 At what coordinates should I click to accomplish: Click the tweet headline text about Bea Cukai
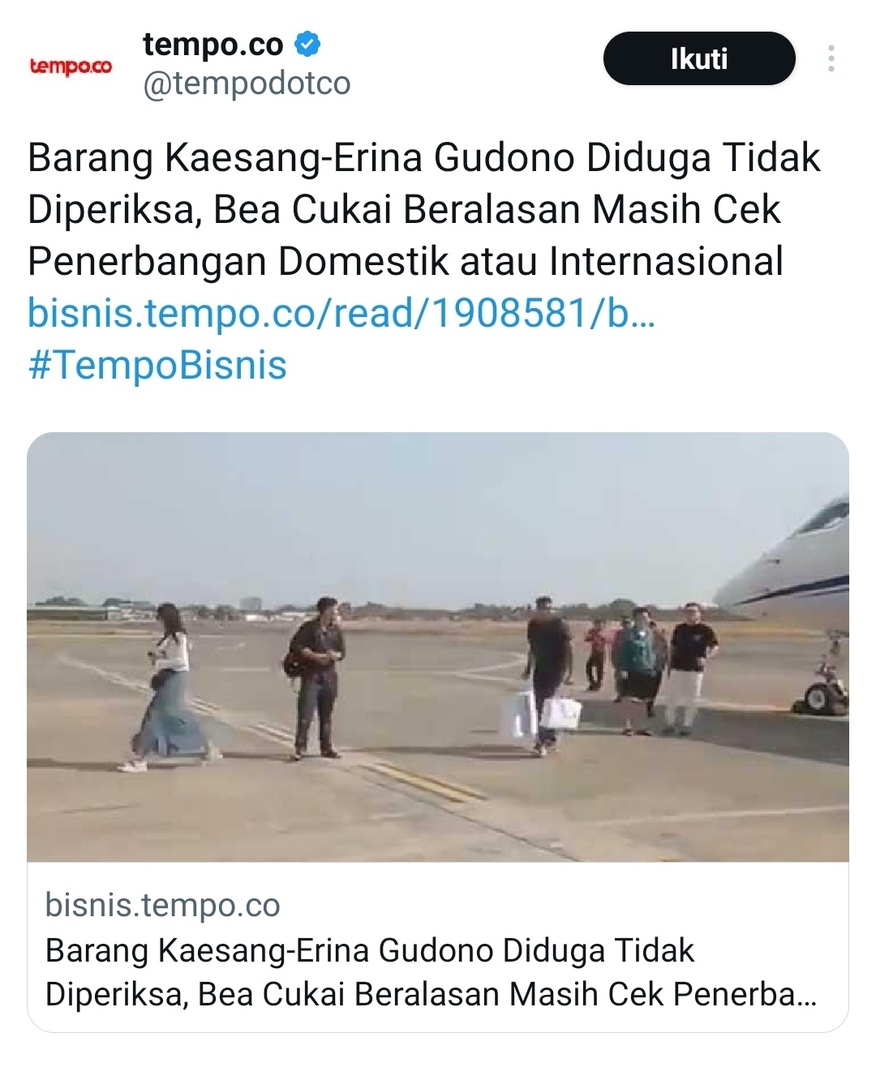coord(424,209)
